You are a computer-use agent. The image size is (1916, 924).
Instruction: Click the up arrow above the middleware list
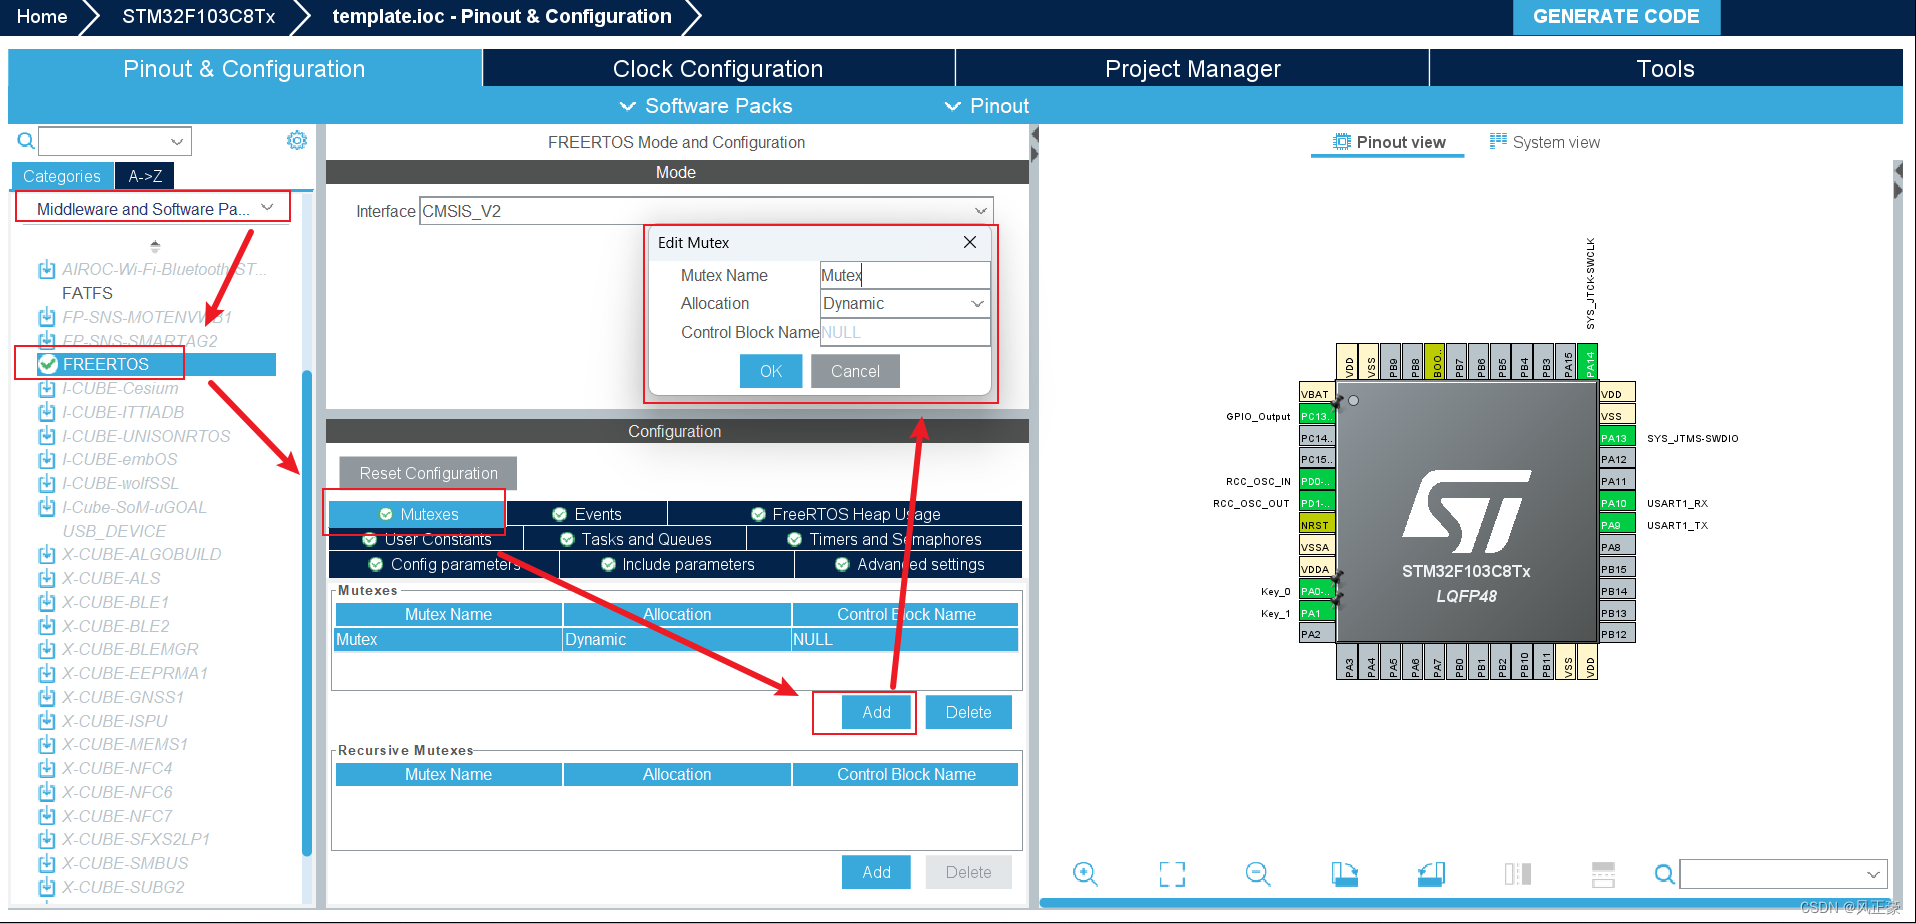click(x=155, y=245)
